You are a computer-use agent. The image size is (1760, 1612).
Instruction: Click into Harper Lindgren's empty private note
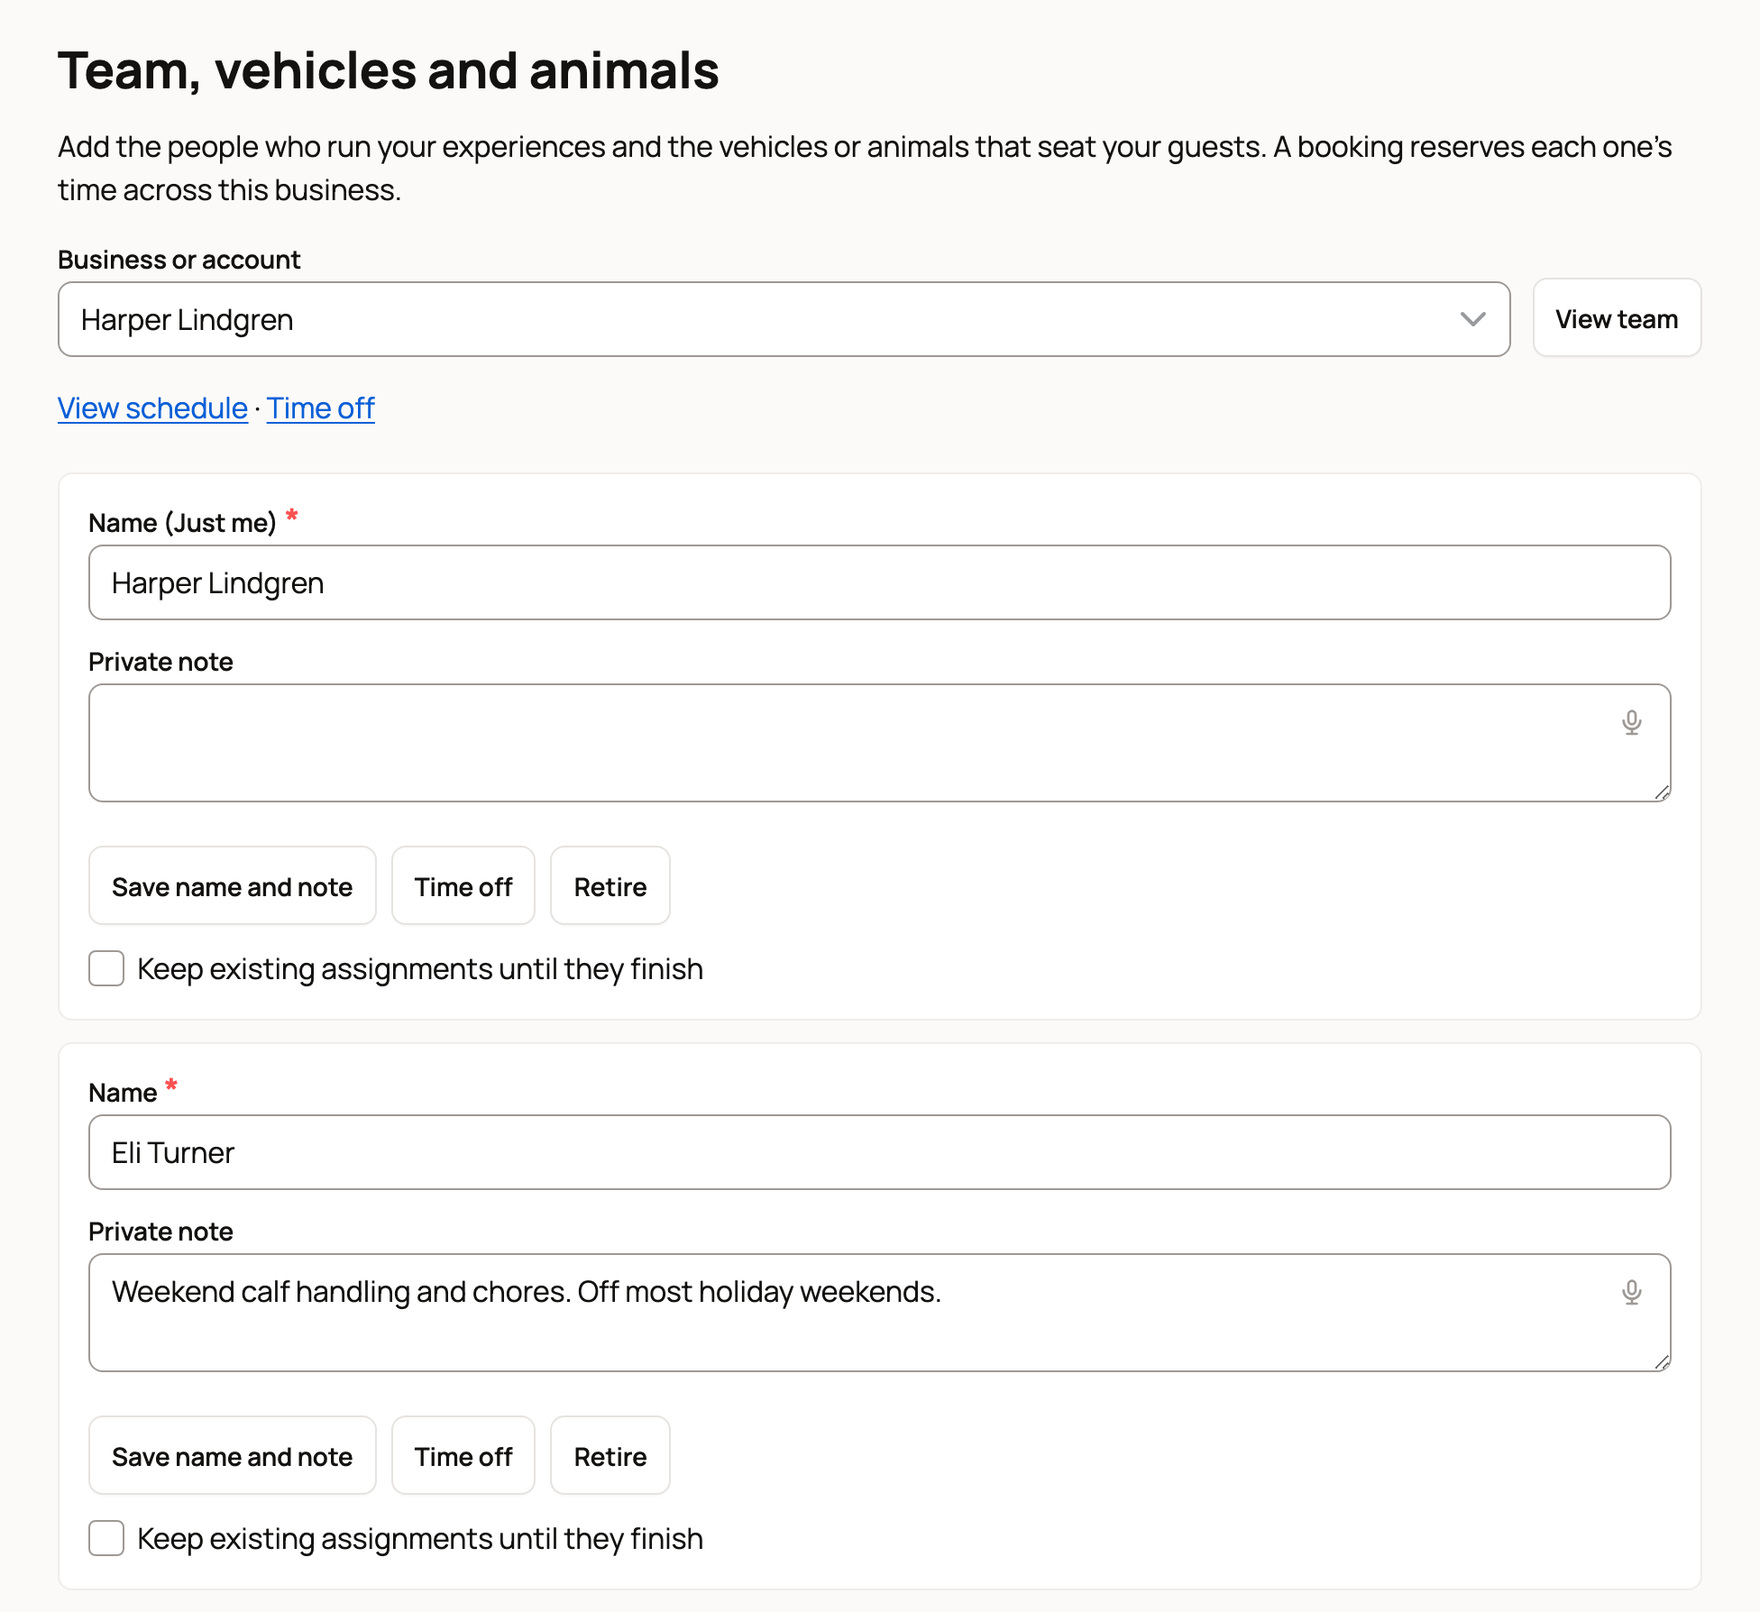pyautogui.click(x=879, y=743)
